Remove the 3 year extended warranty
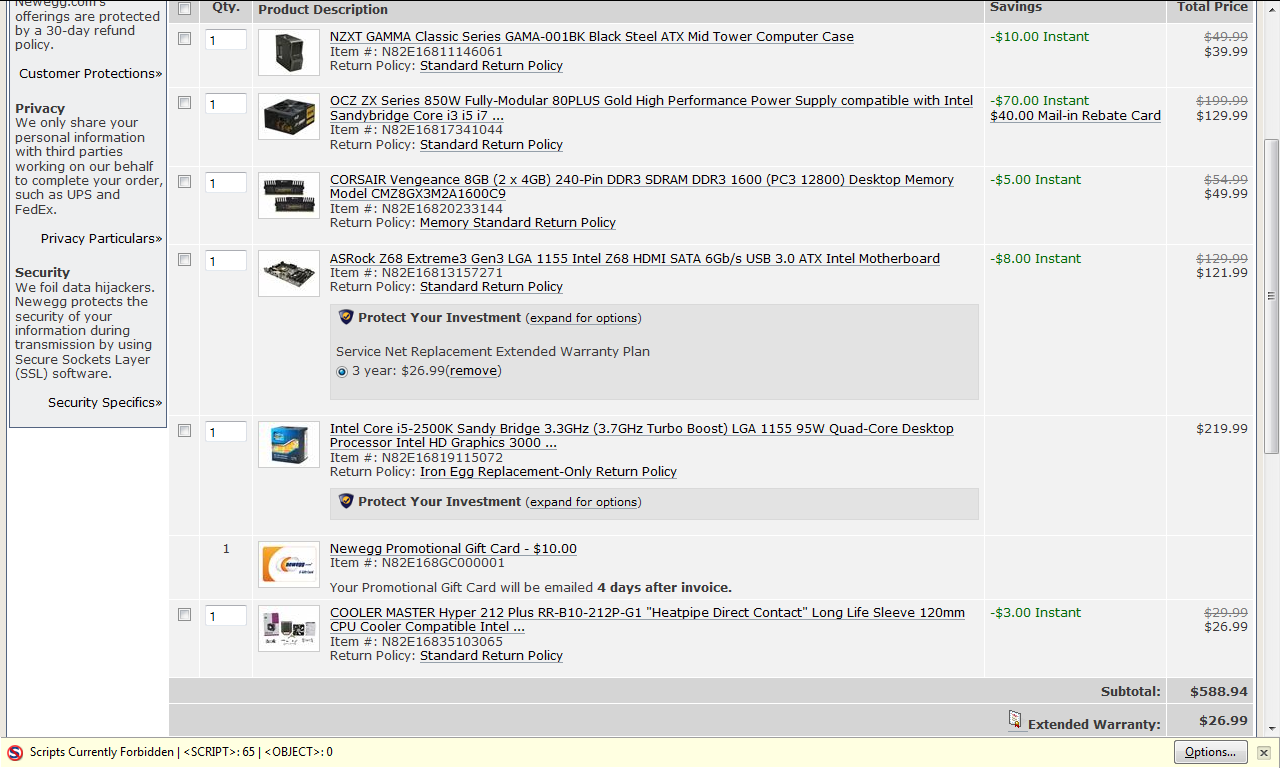The image size is (1280, 768). tap(473, 371)
